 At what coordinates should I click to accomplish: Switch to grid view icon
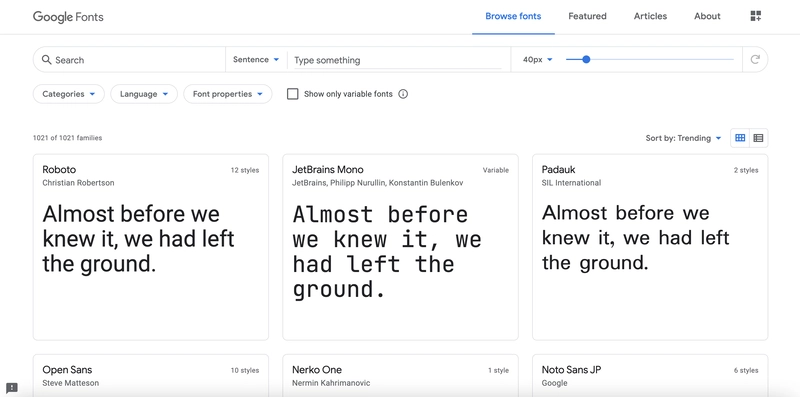740,138
